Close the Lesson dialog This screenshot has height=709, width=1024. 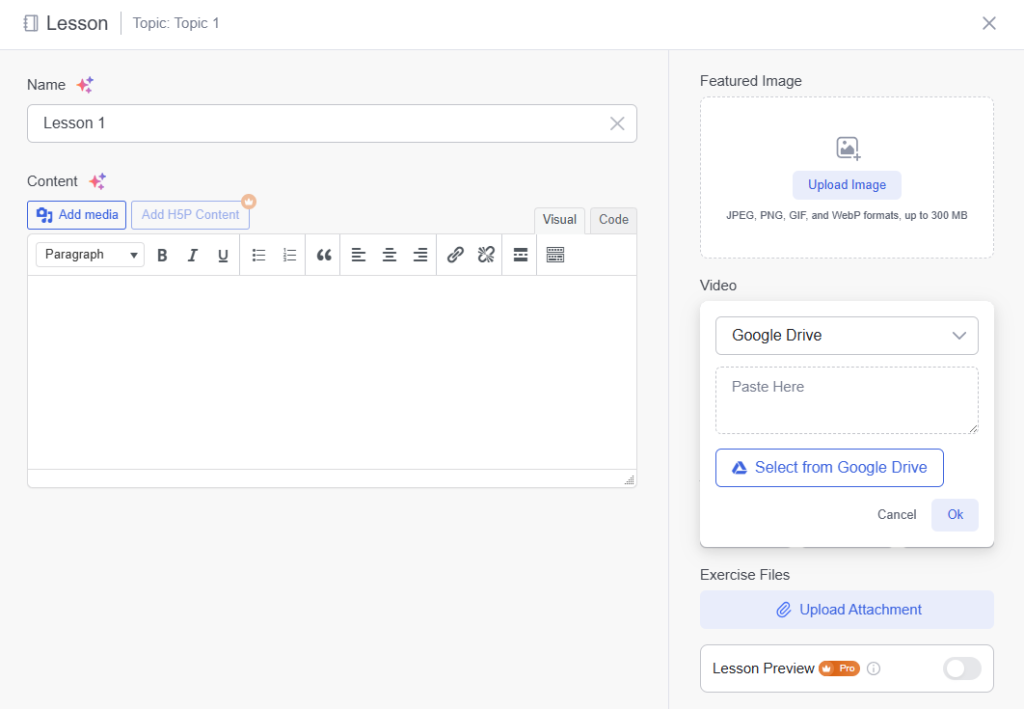[989, 24]
